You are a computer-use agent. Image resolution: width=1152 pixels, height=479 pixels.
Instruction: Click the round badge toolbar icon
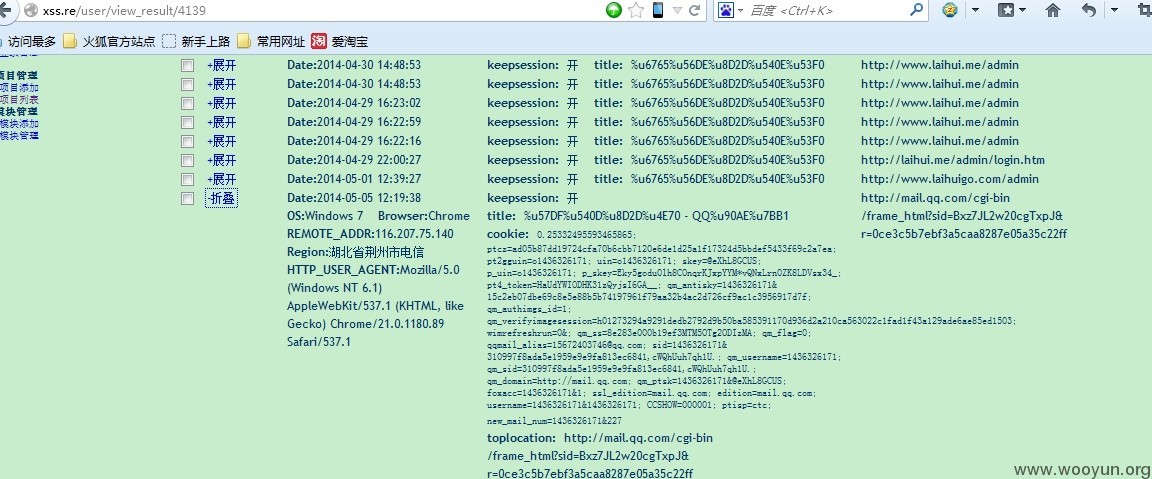pyautogui.click(x=951, y=10)
